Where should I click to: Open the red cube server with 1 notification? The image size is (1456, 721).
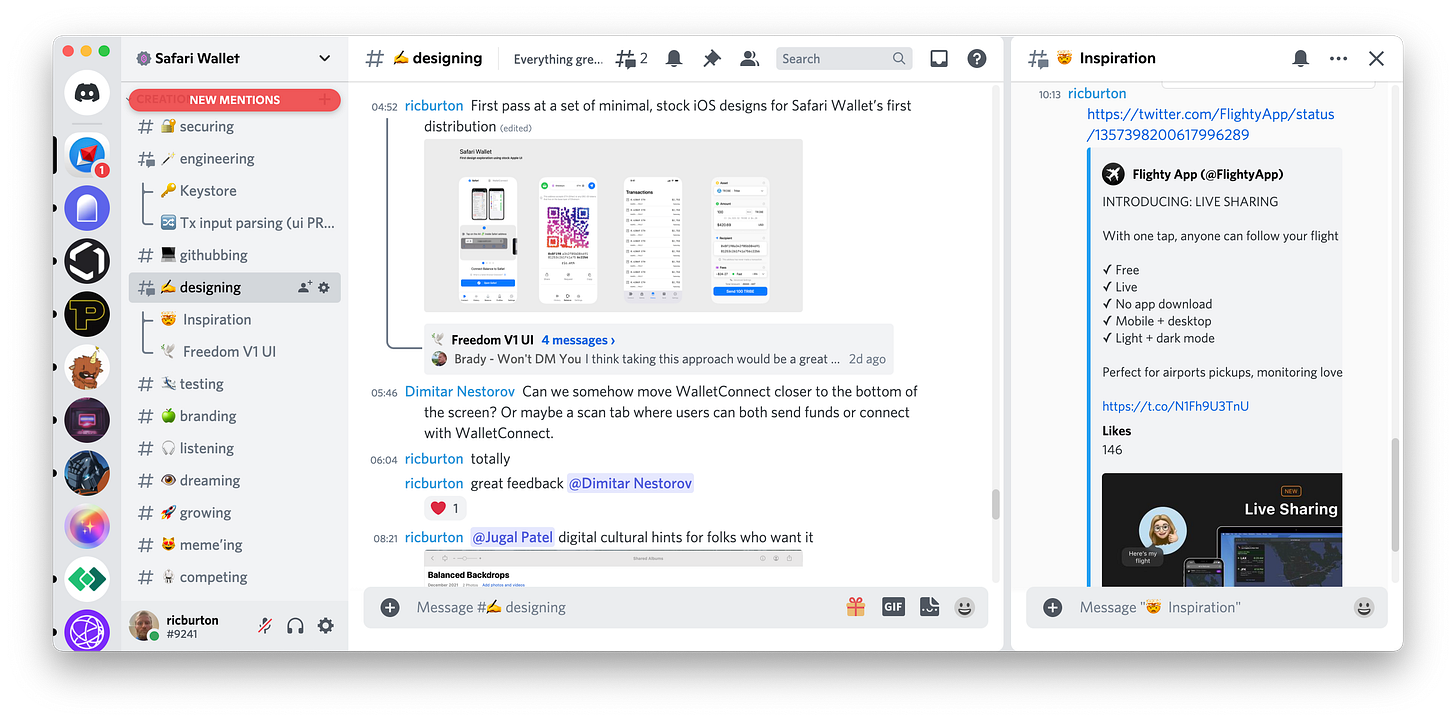pyautogui.click(x=87, y=155)
